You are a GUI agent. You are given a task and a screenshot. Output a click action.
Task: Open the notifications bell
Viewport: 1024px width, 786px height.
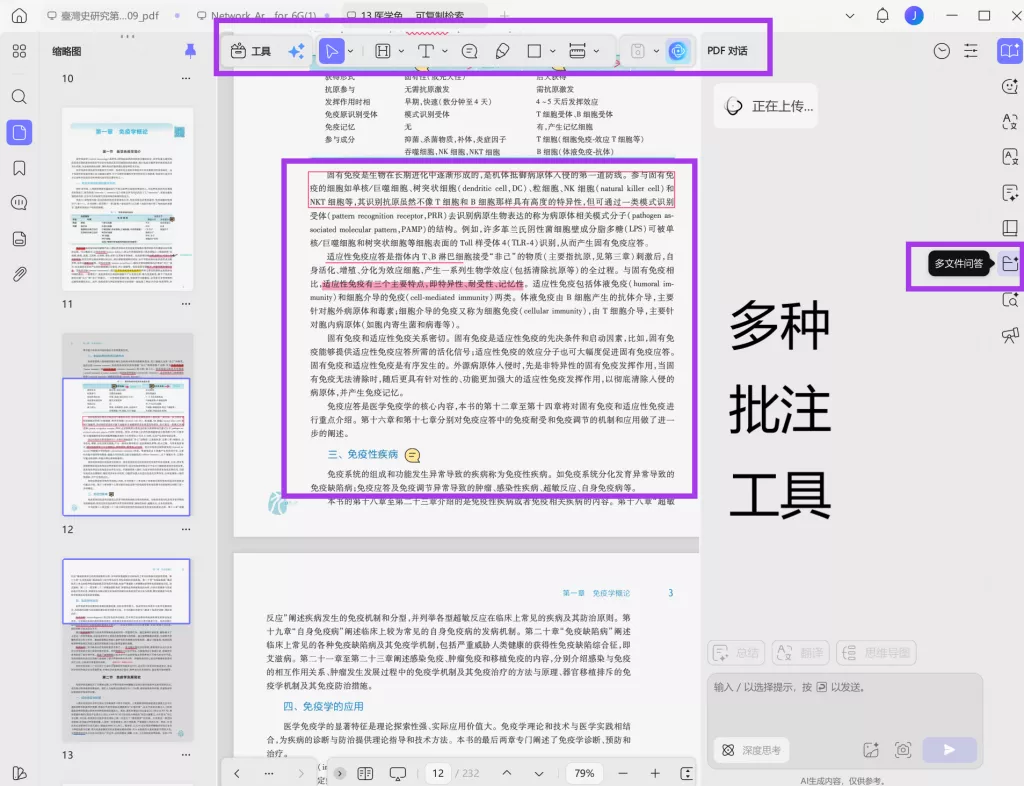point(882,16)
